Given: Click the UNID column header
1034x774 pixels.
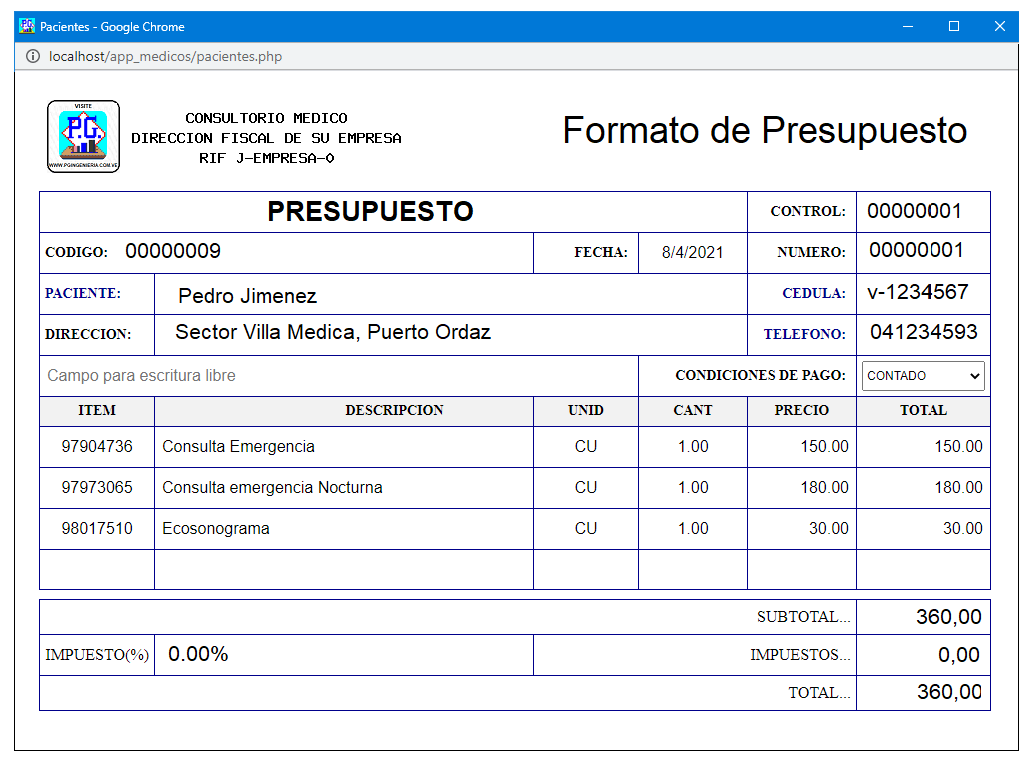Looking at the screenshot, I should coord(586,411).
